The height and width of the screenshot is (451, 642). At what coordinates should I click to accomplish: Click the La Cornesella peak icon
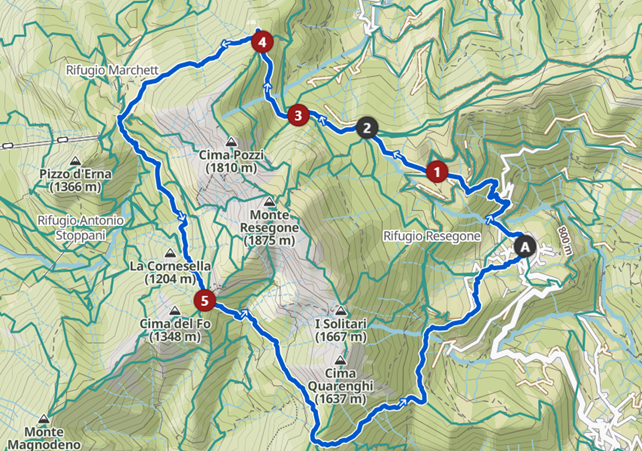pos(170,253)
